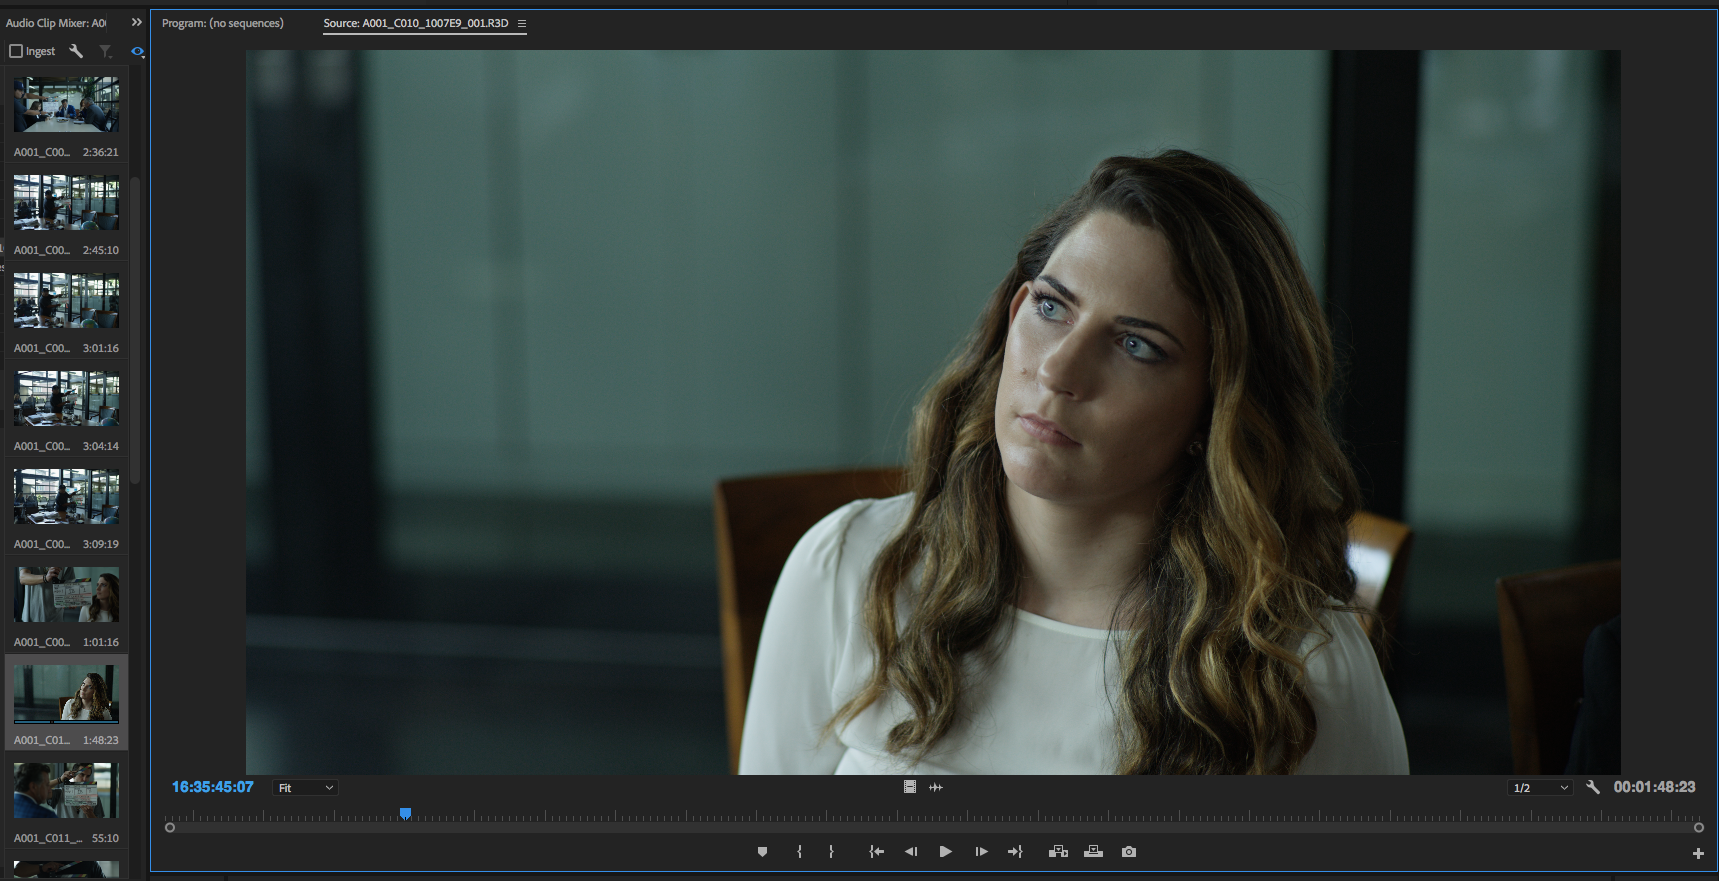Image resolution: width=1719 pixels, height=881 pixels.
Task: Expand hidden panel tabs chevron
Action: coord(137,22)
